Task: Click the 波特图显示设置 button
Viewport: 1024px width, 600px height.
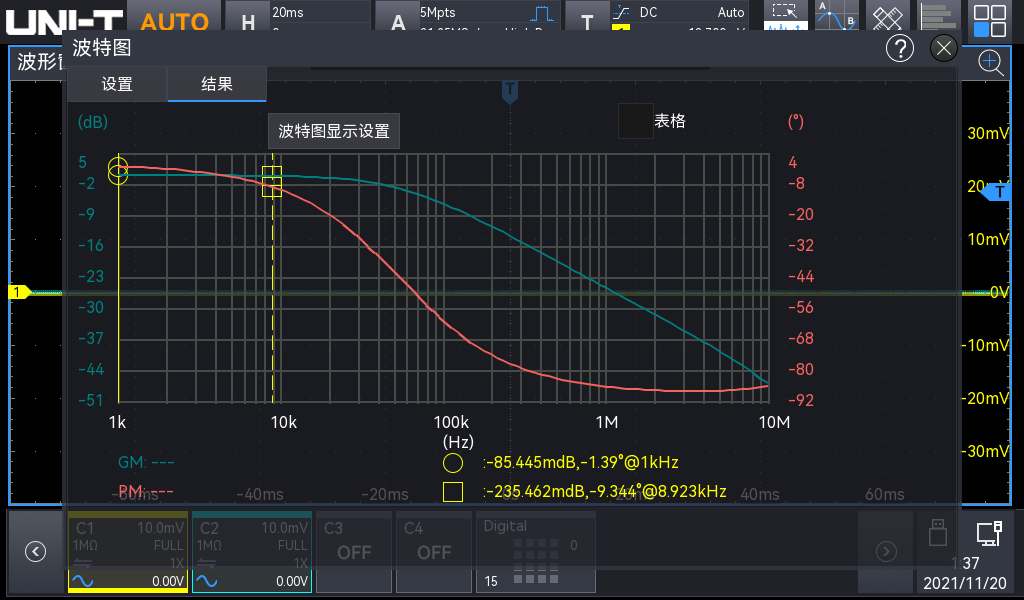Action: tap(334, 131)
